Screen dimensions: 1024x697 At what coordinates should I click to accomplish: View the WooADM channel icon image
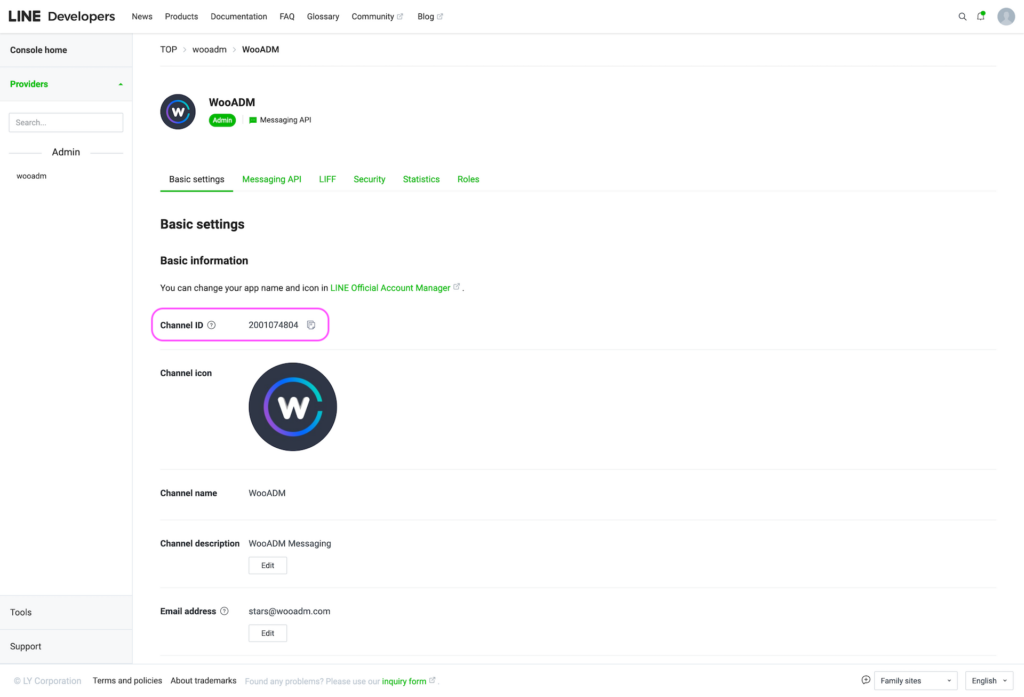click(292, 406)
